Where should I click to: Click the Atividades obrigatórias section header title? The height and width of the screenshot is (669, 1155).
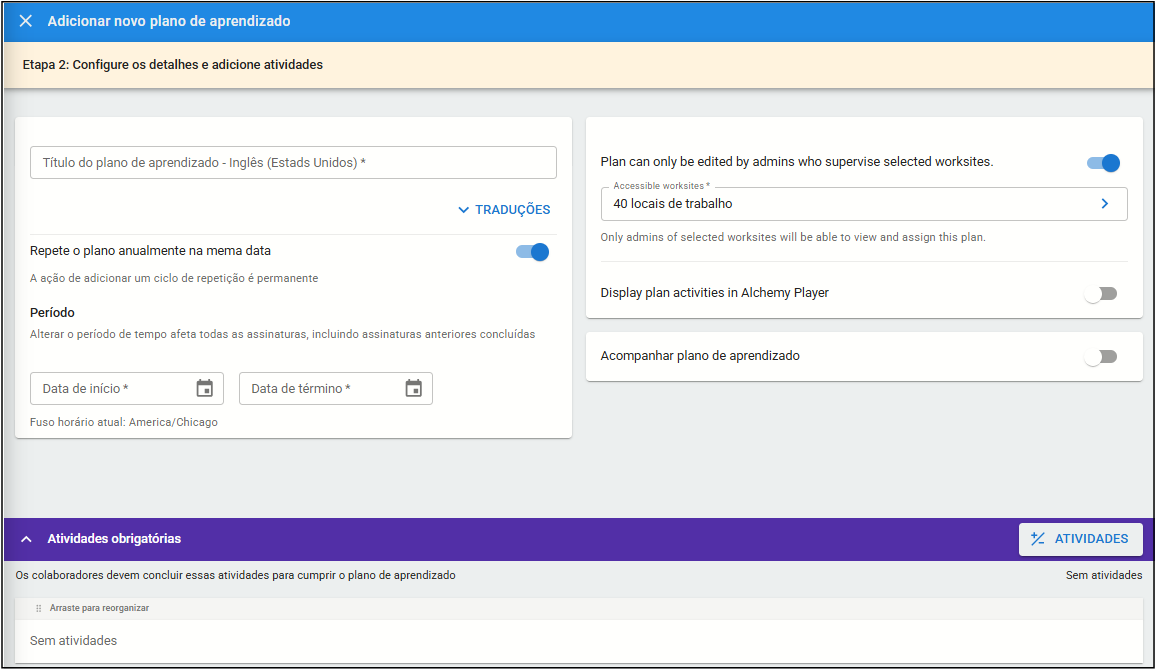114,539
